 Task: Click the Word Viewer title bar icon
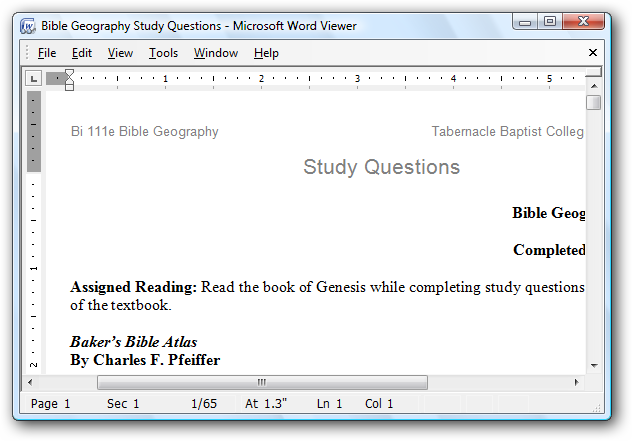(28, 26)
